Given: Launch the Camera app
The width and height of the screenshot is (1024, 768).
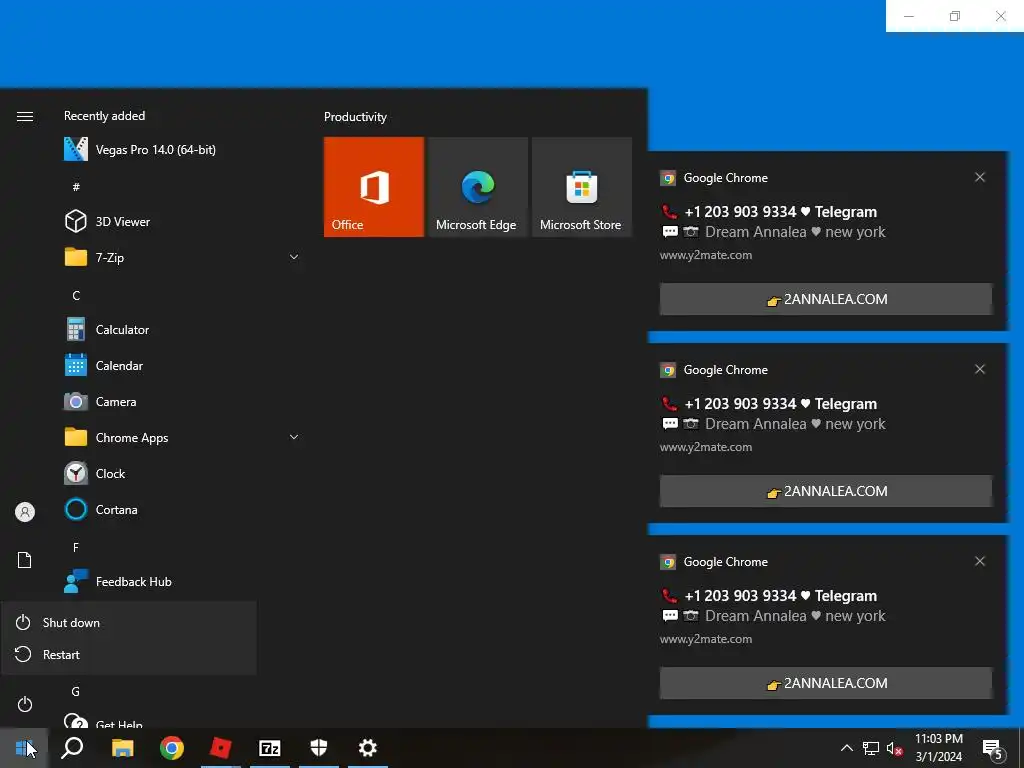Looking at the screenshot, I should click(x=182, y=401).
